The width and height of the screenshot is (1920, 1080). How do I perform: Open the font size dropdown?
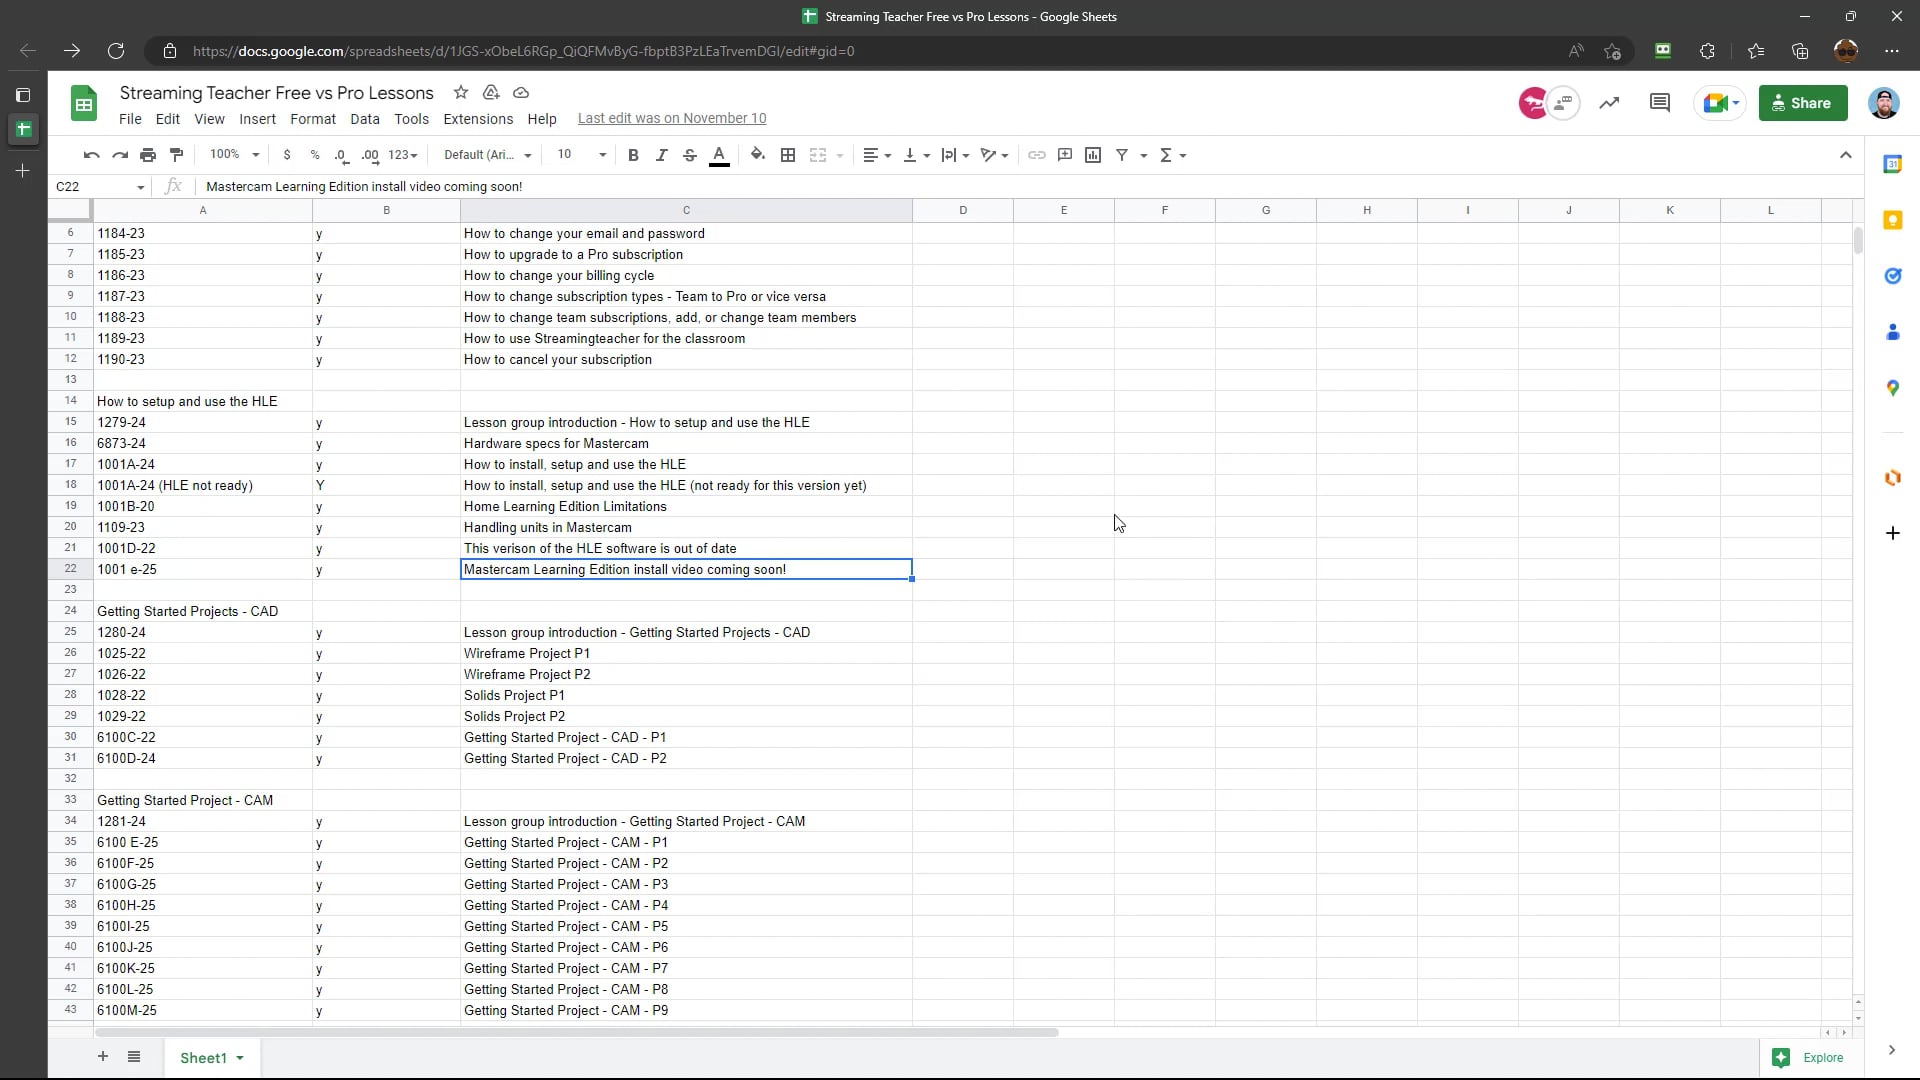(x=581, y=155)
